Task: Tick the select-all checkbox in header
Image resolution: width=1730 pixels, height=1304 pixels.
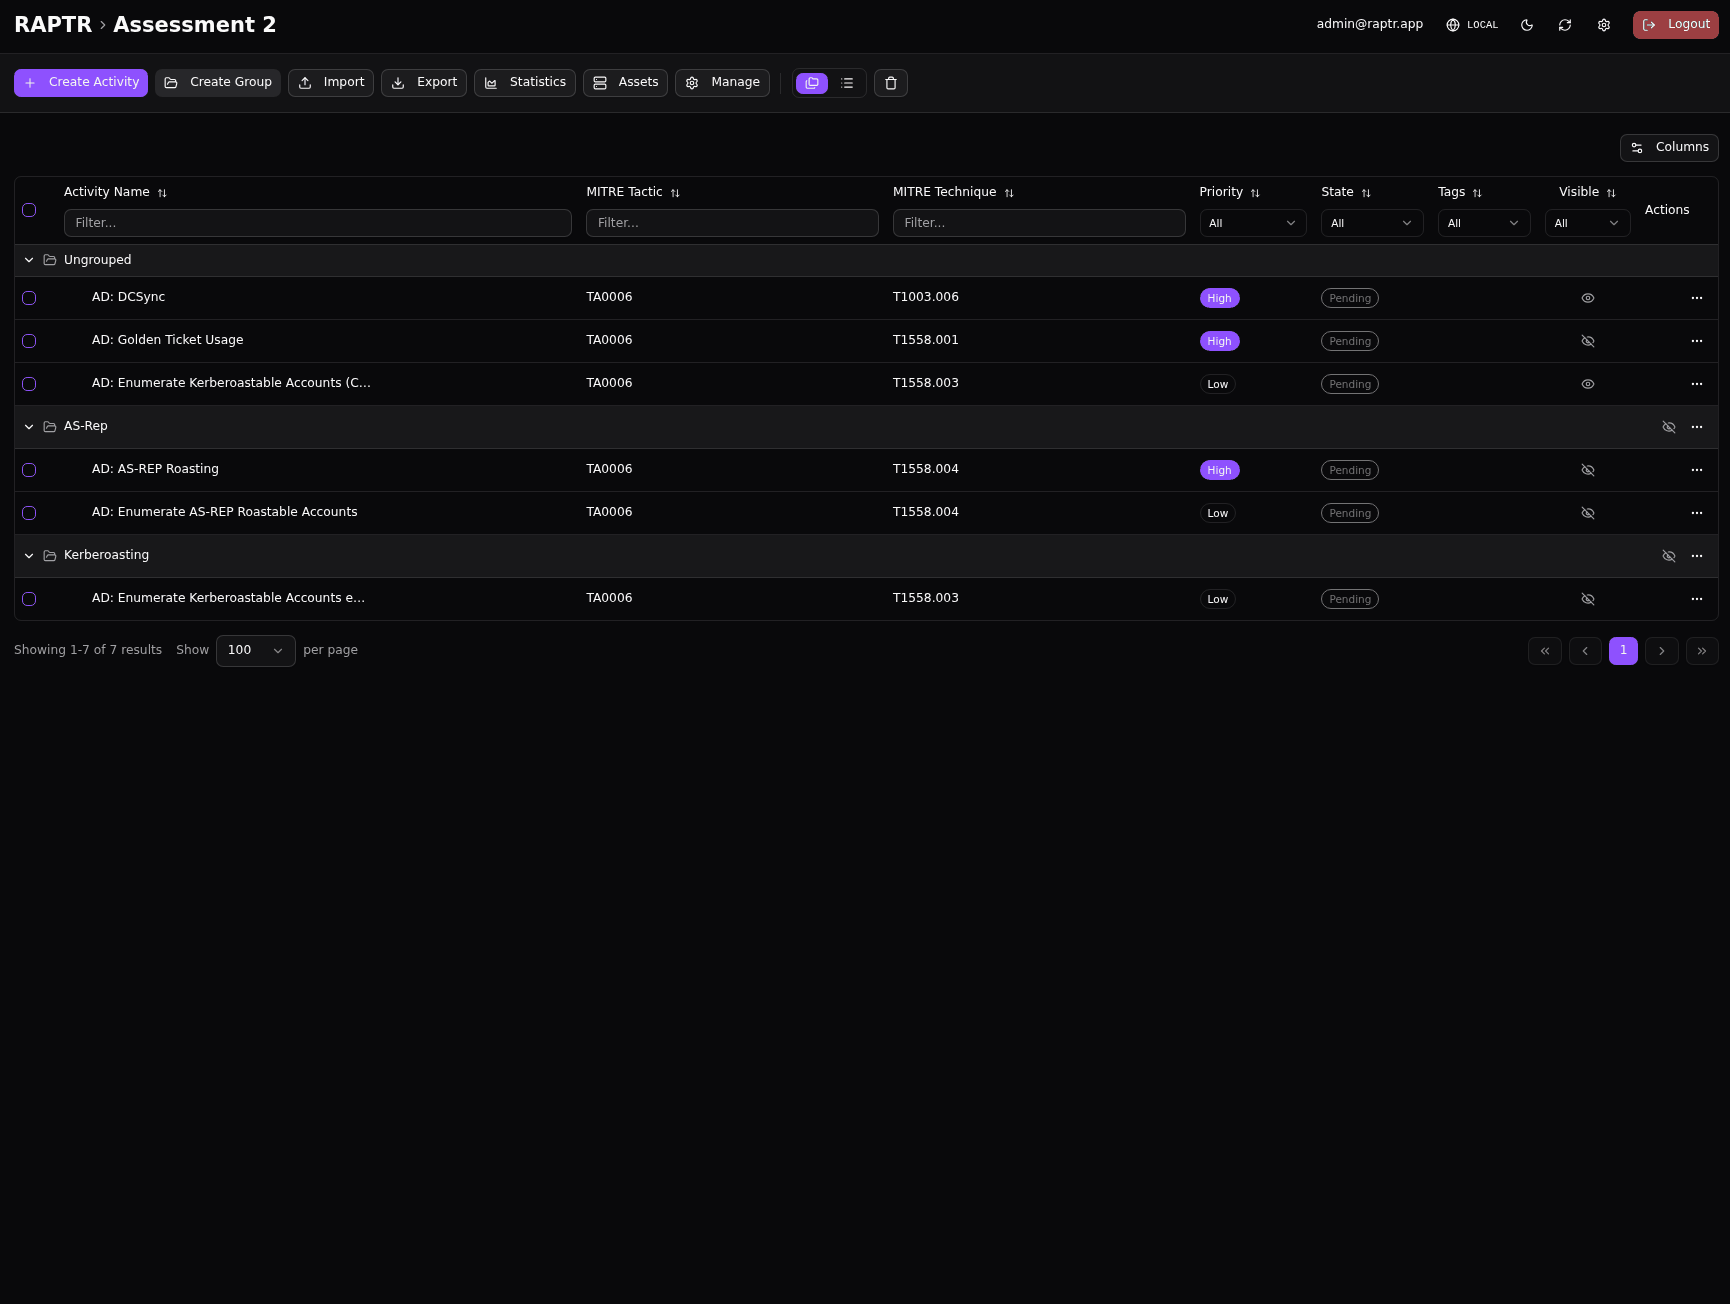Action: point(29,210)
